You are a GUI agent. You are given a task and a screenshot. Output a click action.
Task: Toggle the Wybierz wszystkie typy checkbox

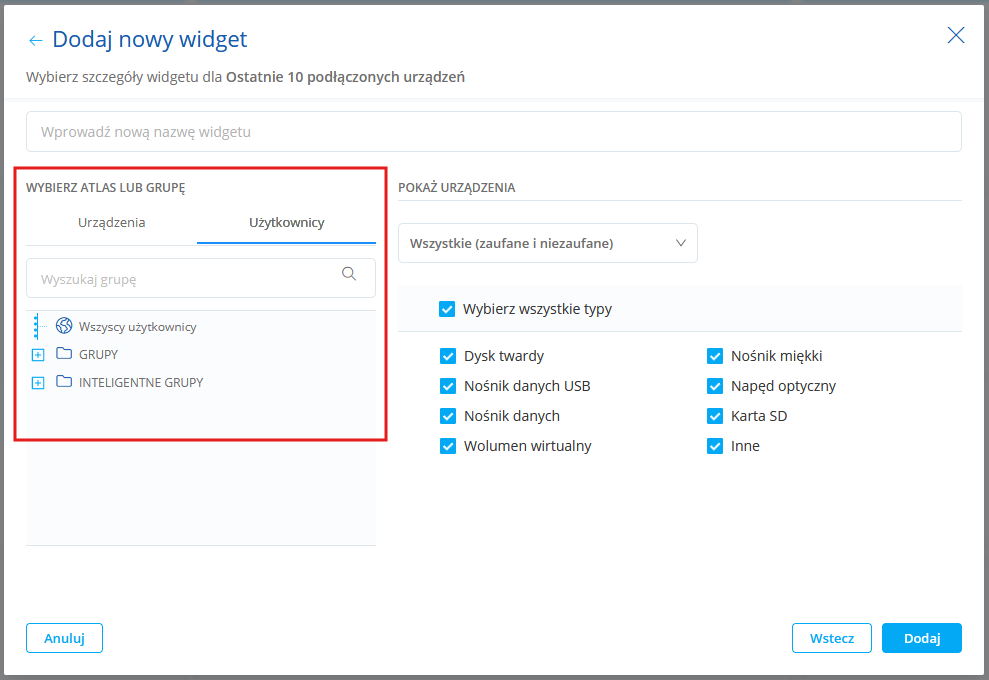coord(447,309)
